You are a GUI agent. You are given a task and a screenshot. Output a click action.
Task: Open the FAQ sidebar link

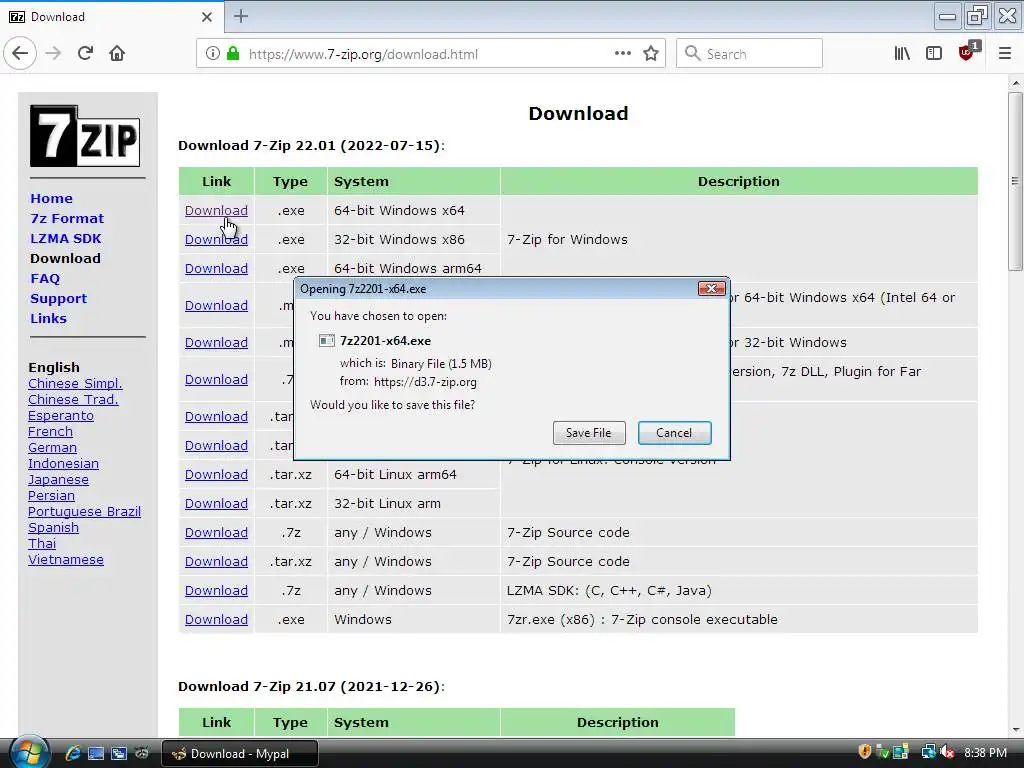tap(45, 279)
